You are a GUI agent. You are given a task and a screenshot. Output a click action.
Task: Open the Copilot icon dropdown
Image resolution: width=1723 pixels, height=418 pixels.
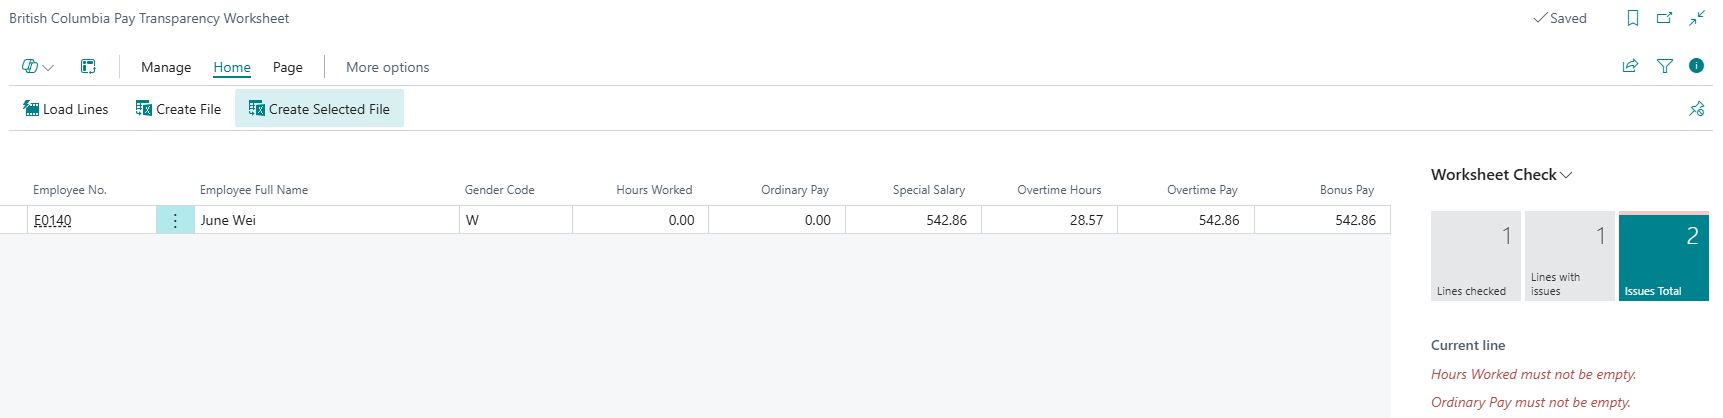[37, 67]
